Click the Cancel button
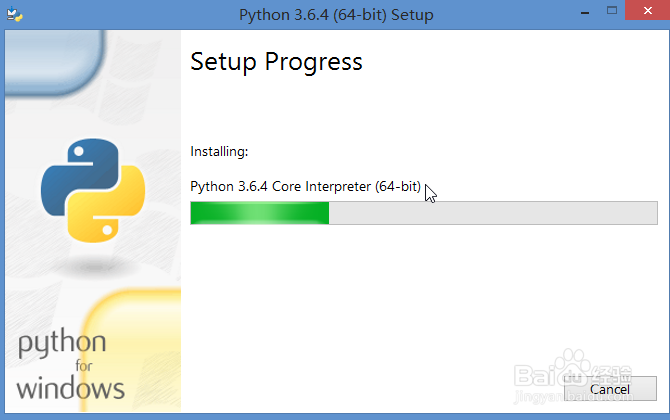670x420 pixels. tap(610, 388)
